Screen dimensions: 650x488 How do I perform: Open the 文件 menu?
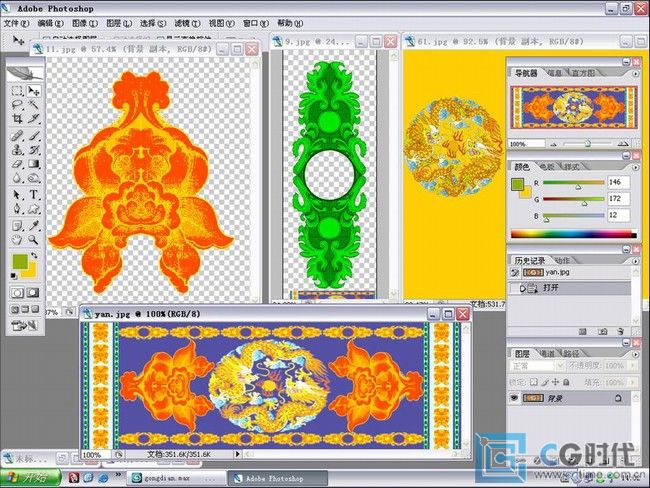(16, 24)
